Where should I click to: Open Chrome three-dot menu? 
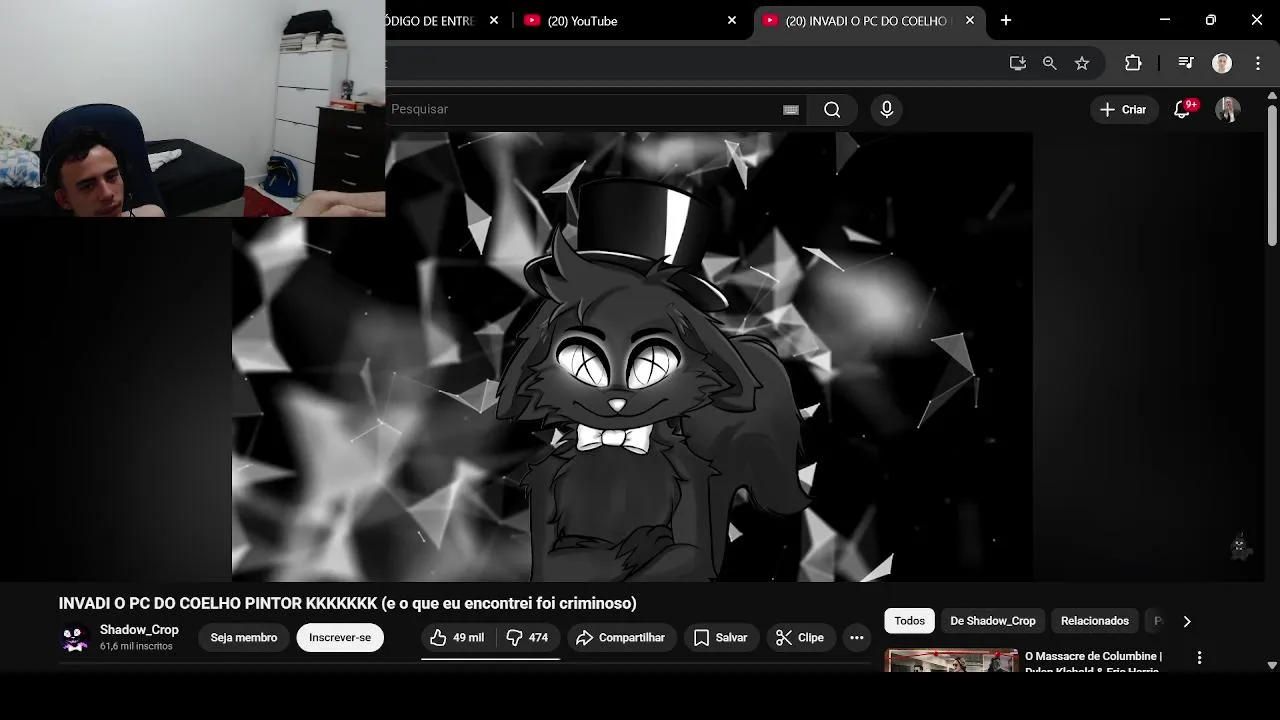1258,63
